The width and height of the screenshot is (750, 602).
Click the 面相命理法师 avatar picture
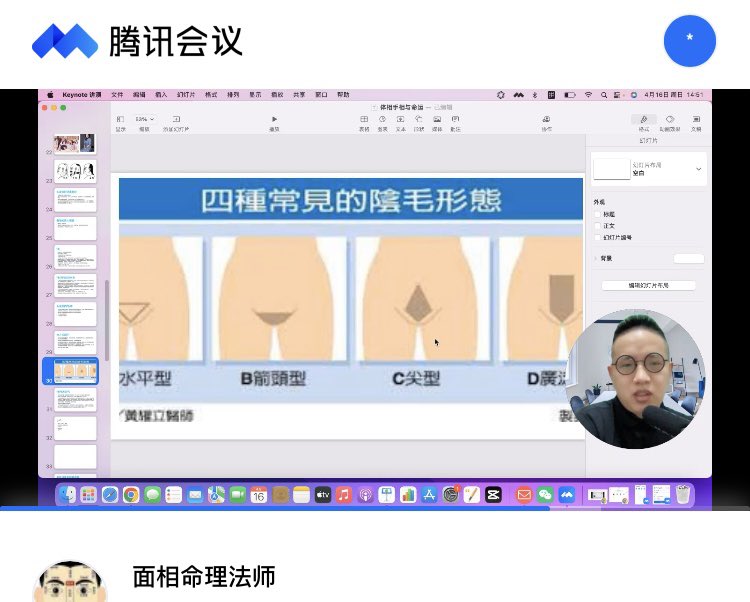(69, 582)
